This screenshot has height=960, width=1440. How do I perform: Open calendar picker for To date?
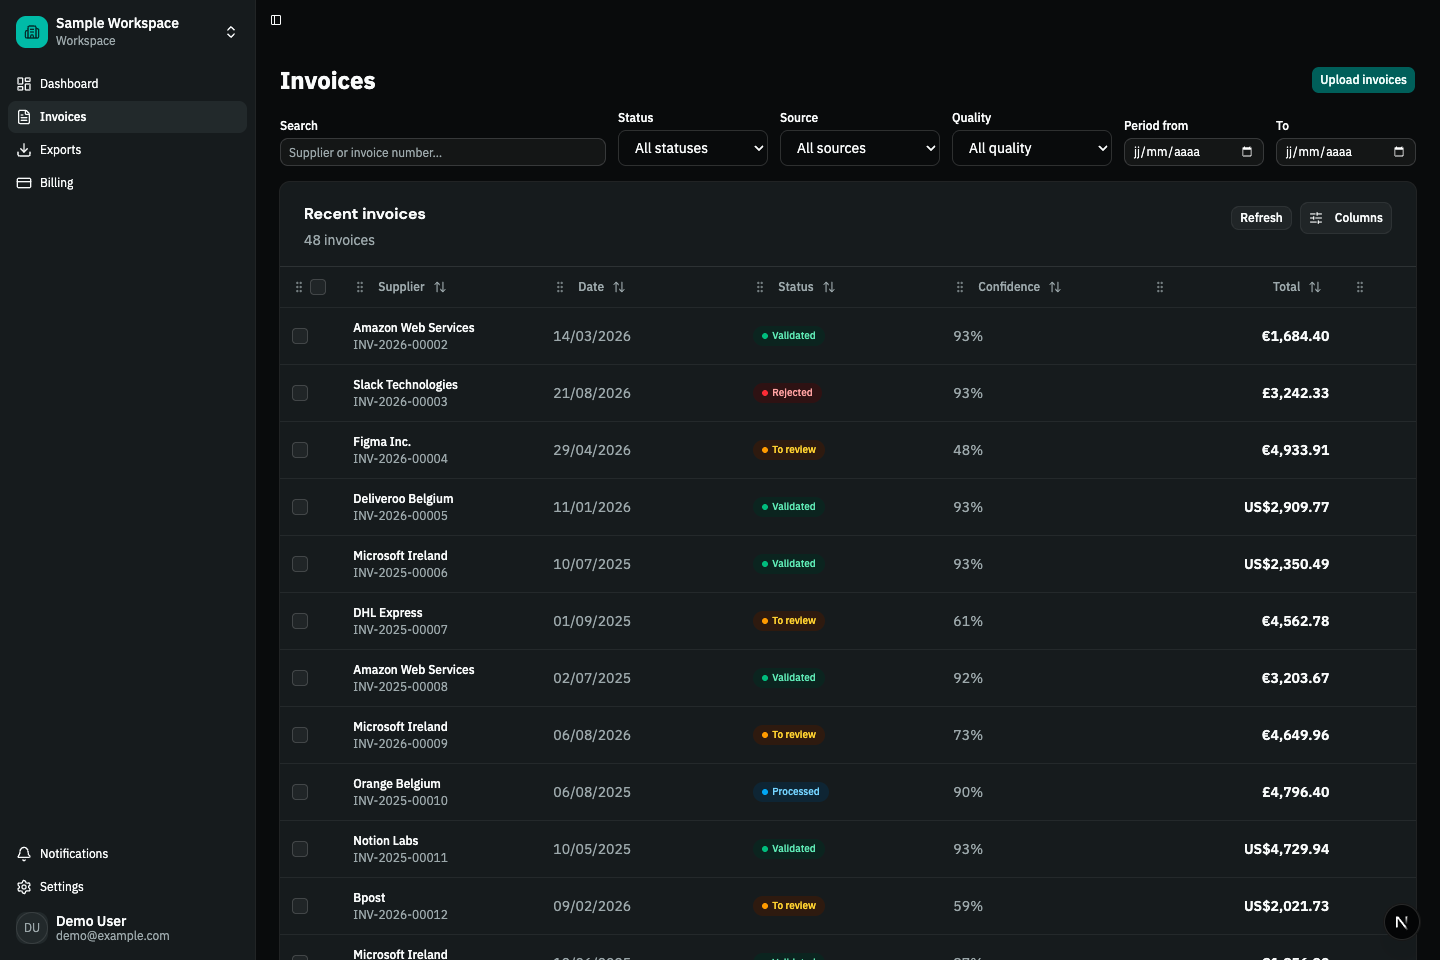1399,152
